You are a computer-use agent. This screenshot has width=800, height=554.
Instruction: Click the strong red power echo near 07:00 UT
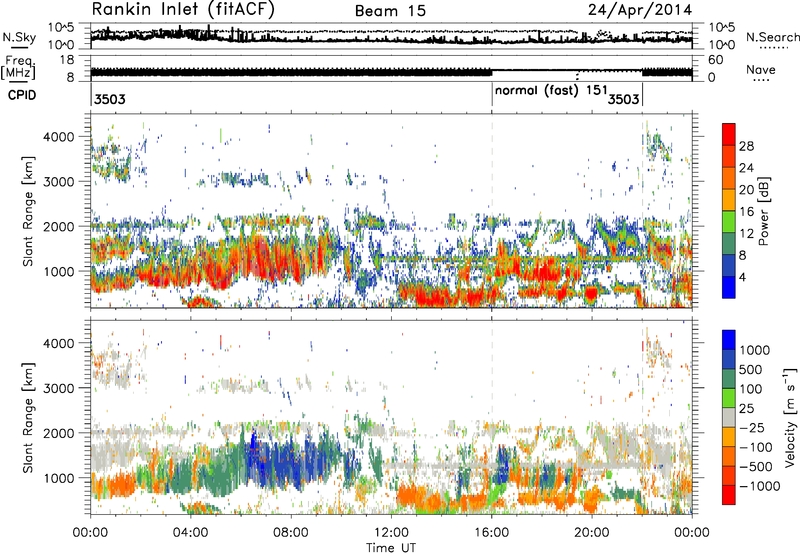265,260
